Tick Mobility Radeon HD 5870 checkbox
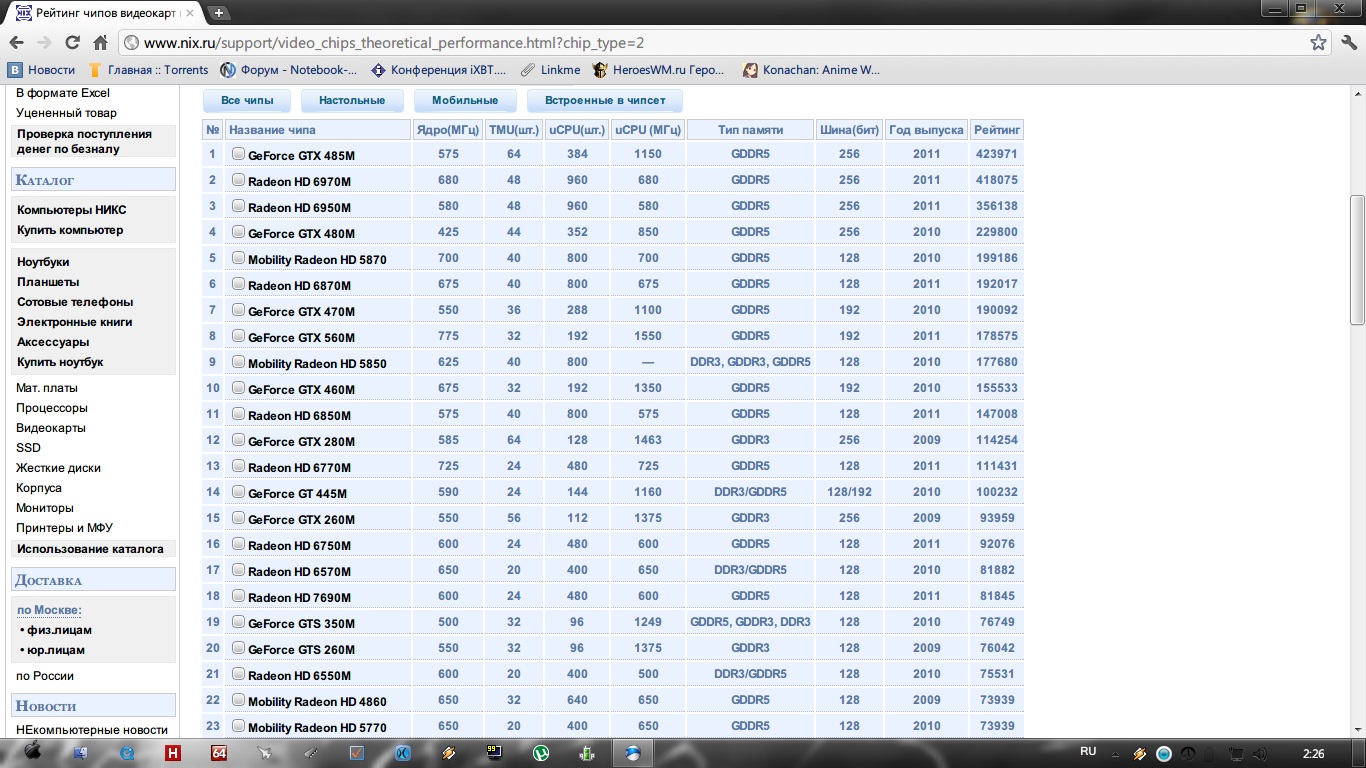This screenshot has height=768, width=1366. coord(238,258)
